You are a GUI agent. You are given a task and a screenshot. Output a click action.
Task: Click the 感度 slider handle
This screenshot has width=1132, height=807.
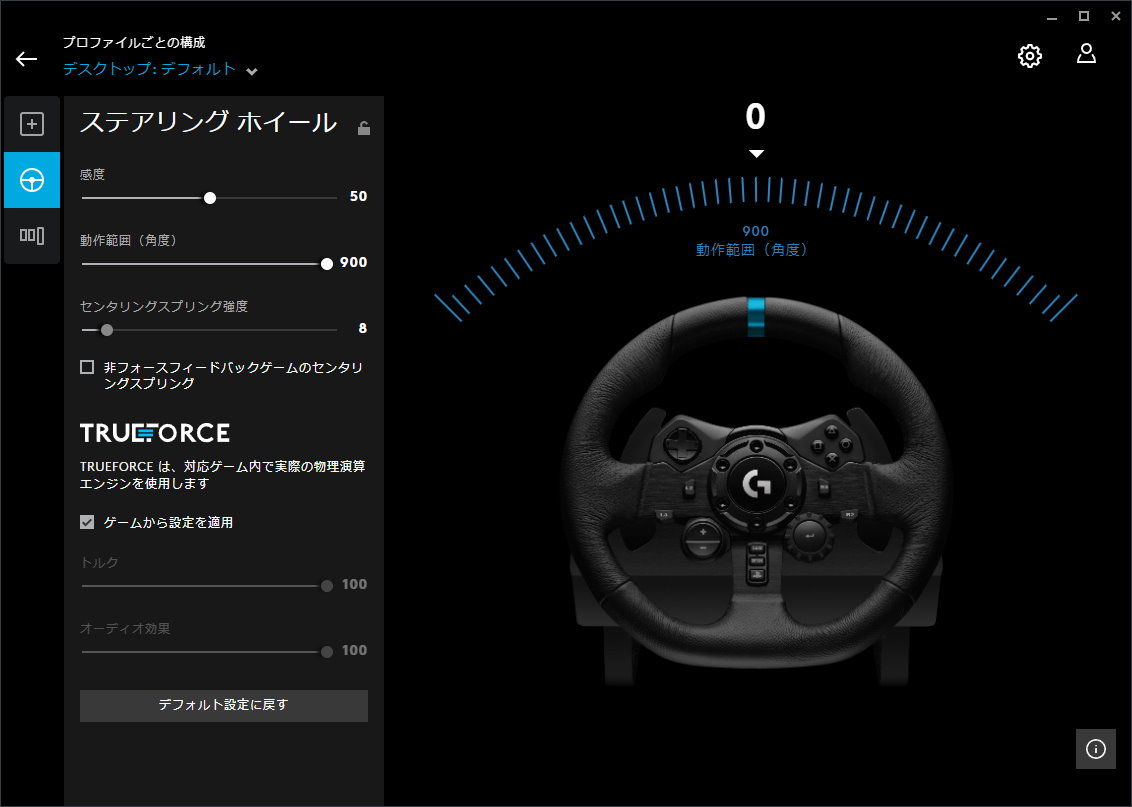pos(210,198)
